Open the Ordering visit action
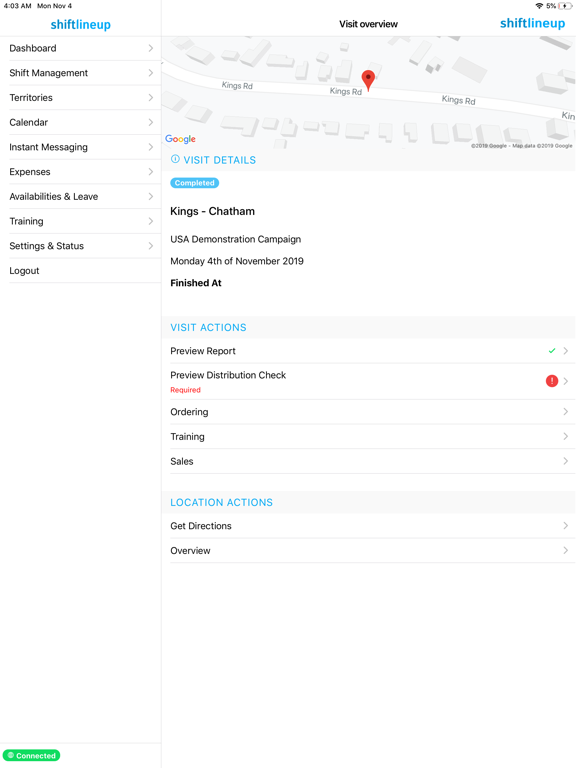This screenshot has width=576, height=768. (x=368, y=412)
